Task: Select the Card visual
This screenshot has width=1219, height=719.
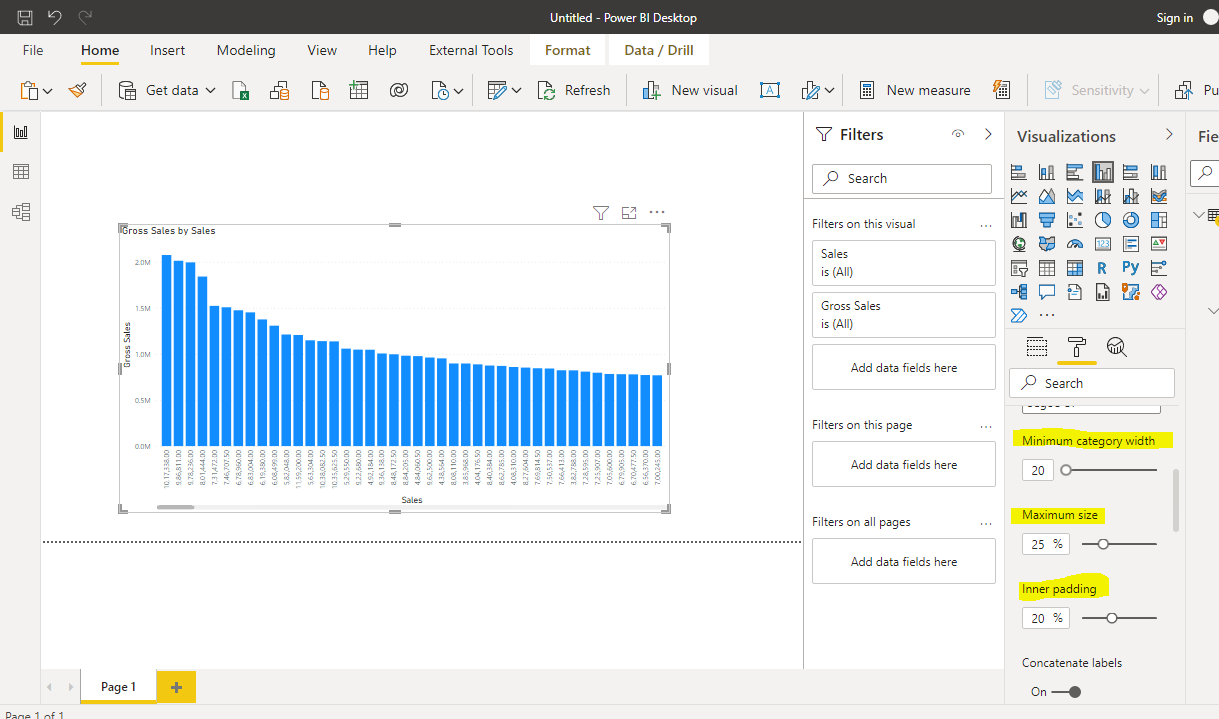Action: (1103, 243)
